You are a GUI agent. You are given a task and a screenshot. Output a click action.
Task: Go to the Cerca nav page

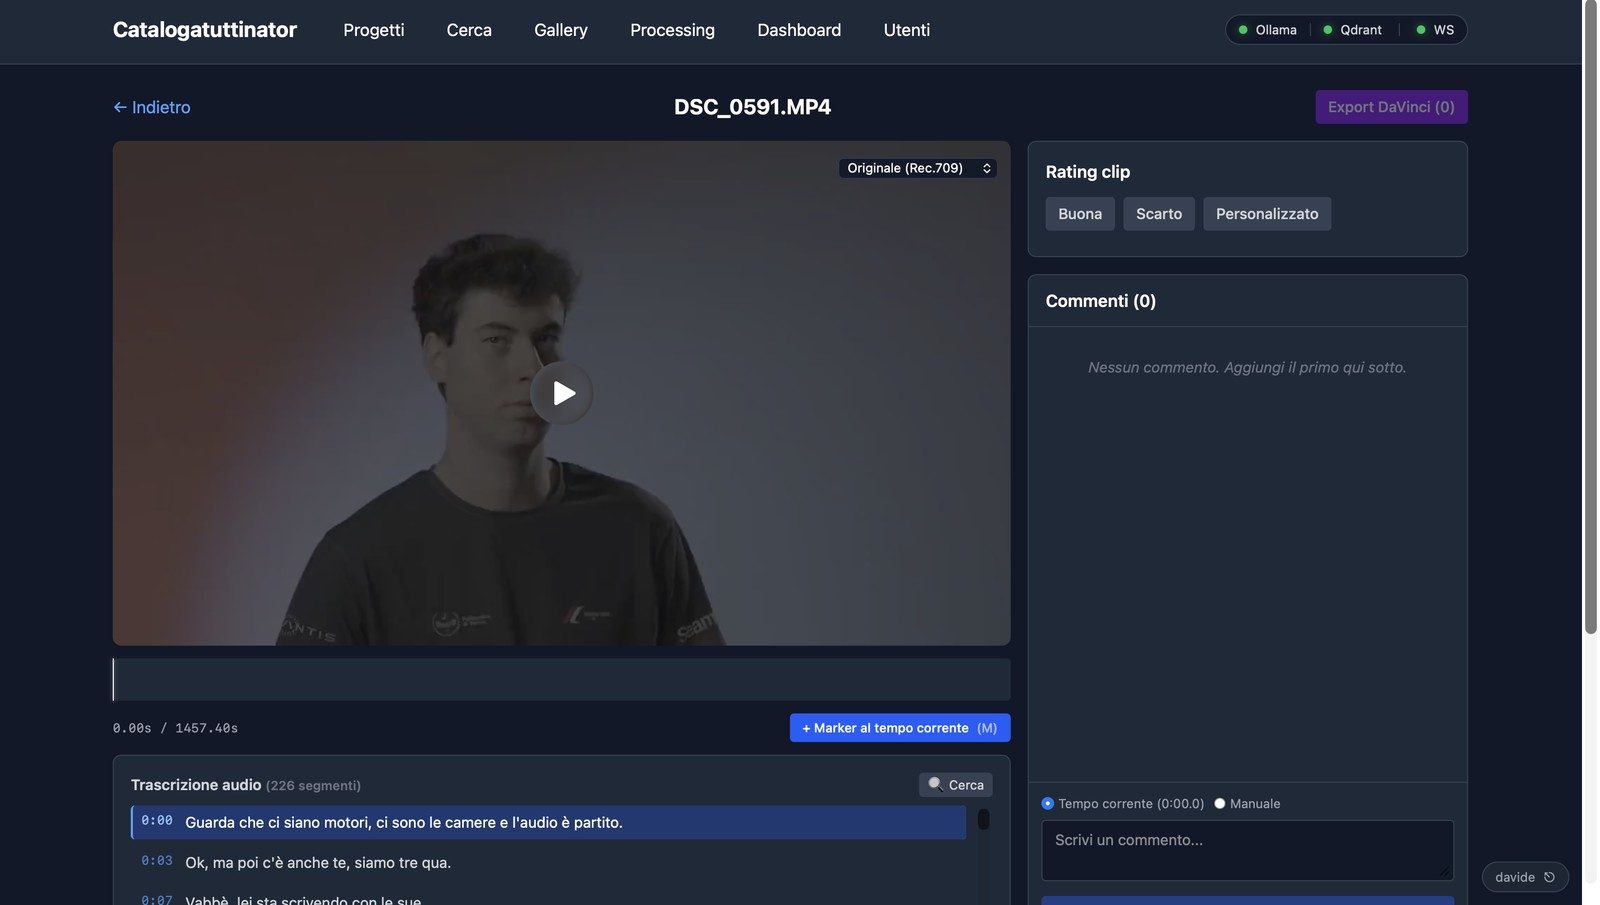coord(469,30)
